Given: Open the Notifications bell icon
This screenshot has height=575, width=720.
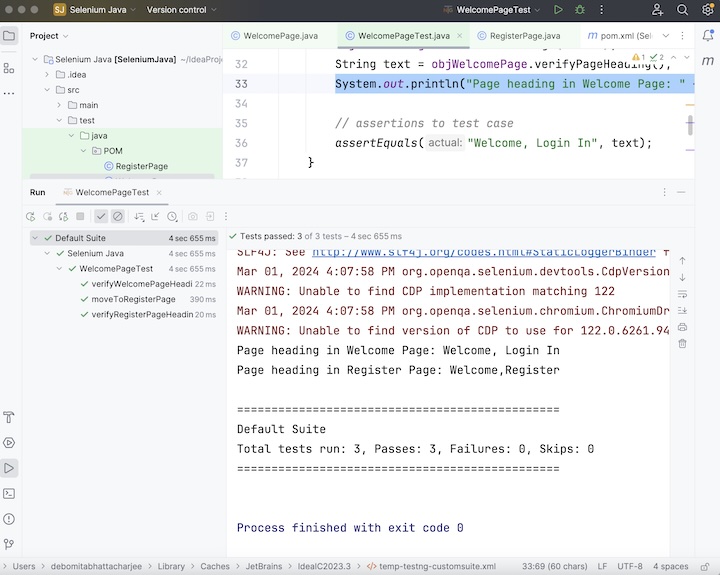Looking at the screenshot, I should click(708, 35).
